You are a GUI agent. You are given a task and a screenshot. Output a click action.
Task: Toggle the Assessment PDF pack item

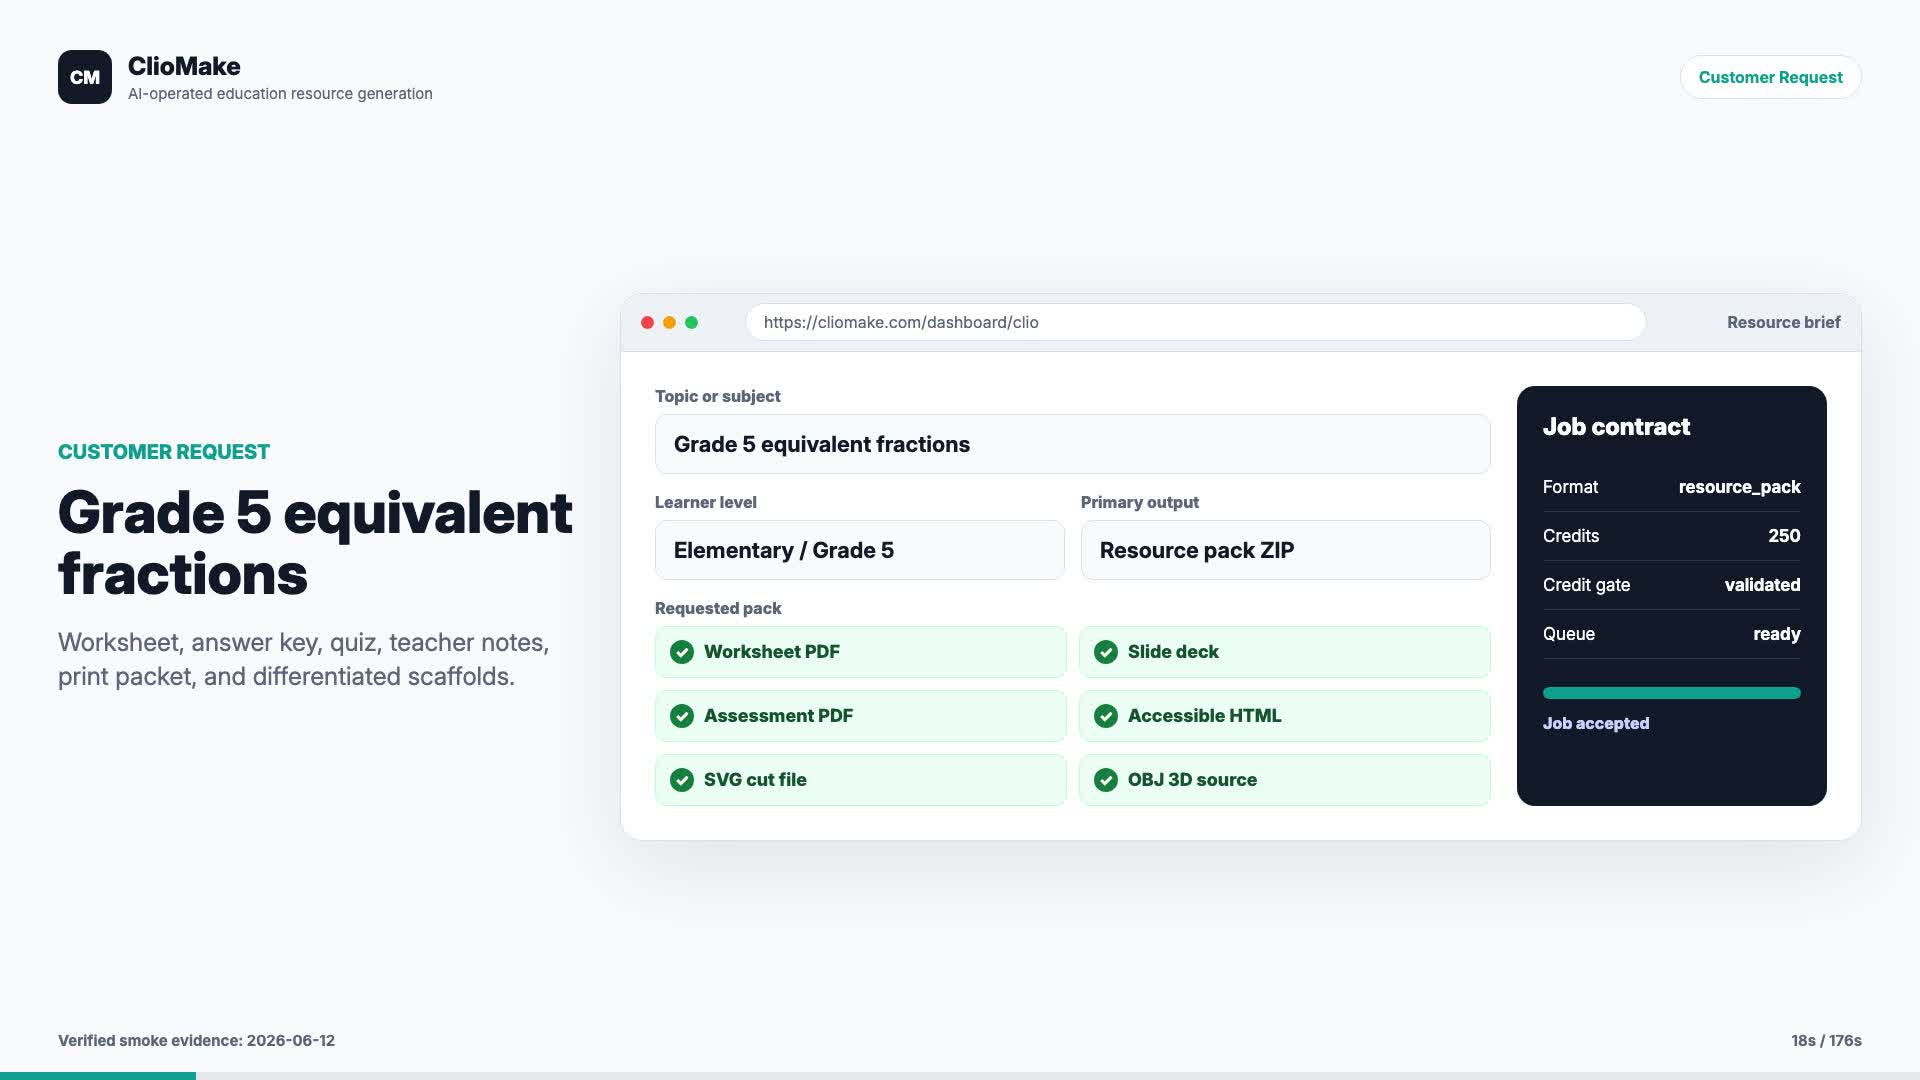pyautogui.click(x=860, y=716)
